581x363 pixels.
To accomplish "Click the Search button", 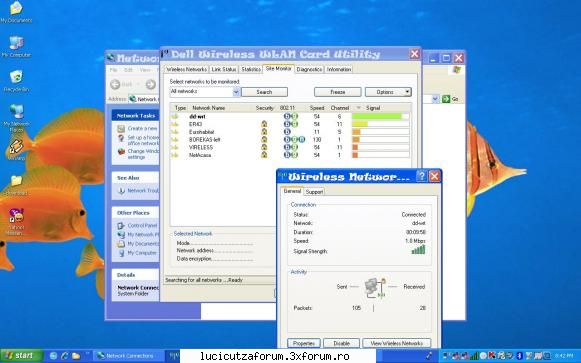I will (x=264, y=92).
